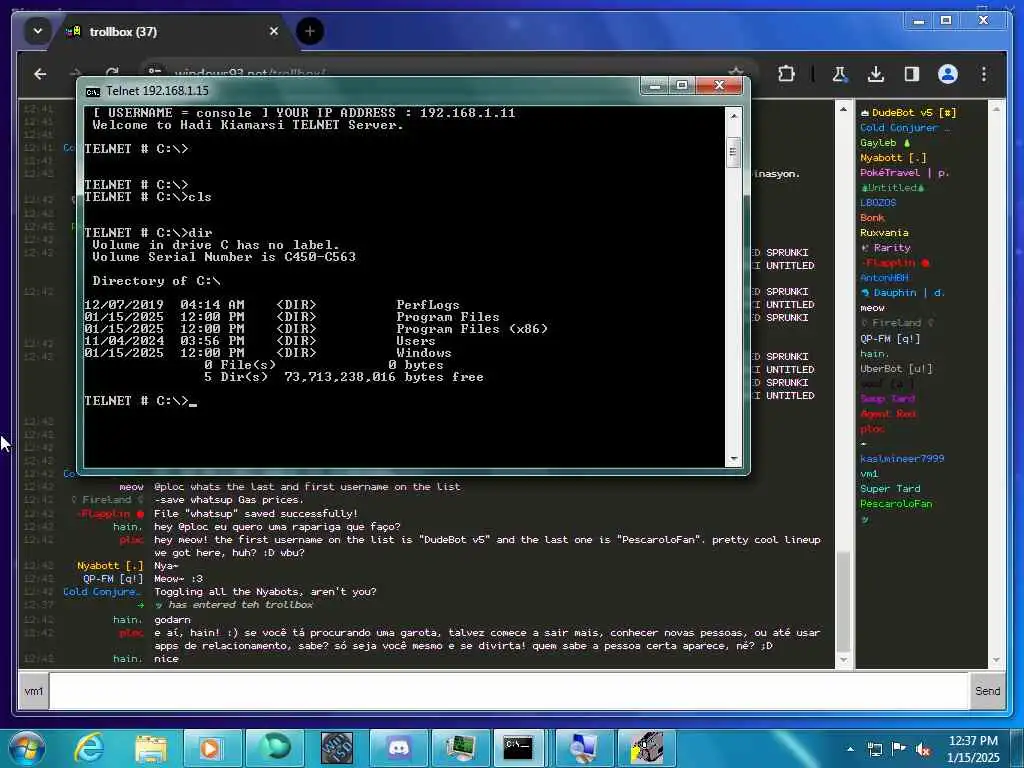Screen dimensions: 1024x768
Task: Click the vm1 nickname button beside input
Action: click(x=33, y=691)
